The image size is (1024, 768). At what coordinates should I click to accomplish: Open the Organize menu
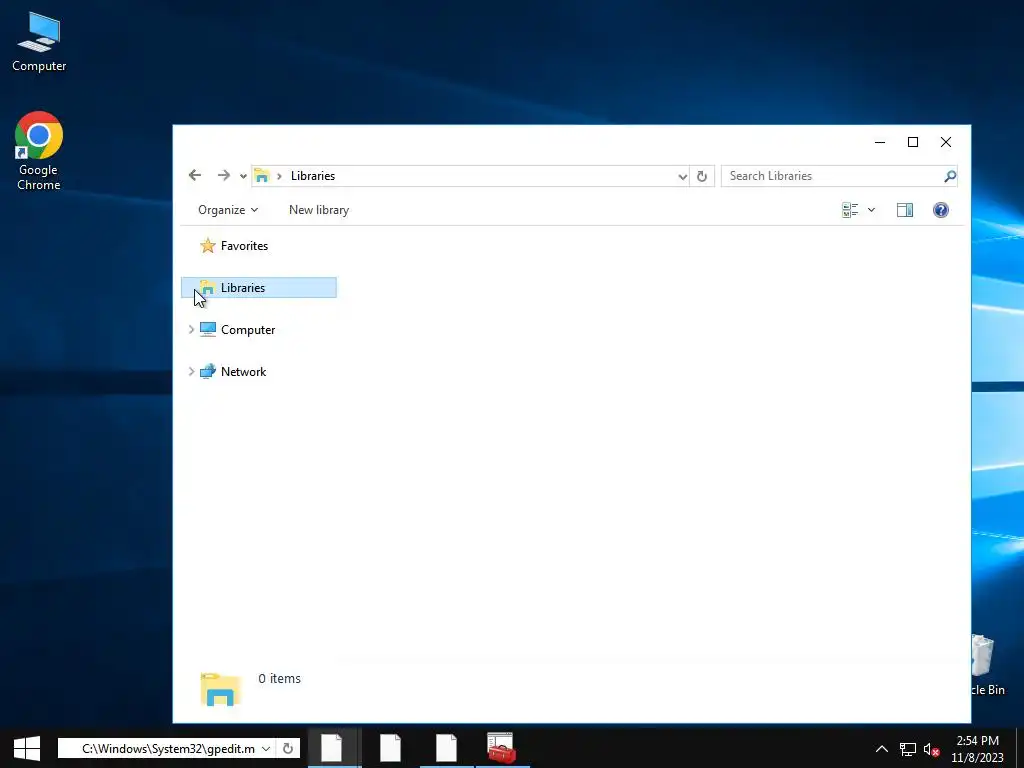228,210
